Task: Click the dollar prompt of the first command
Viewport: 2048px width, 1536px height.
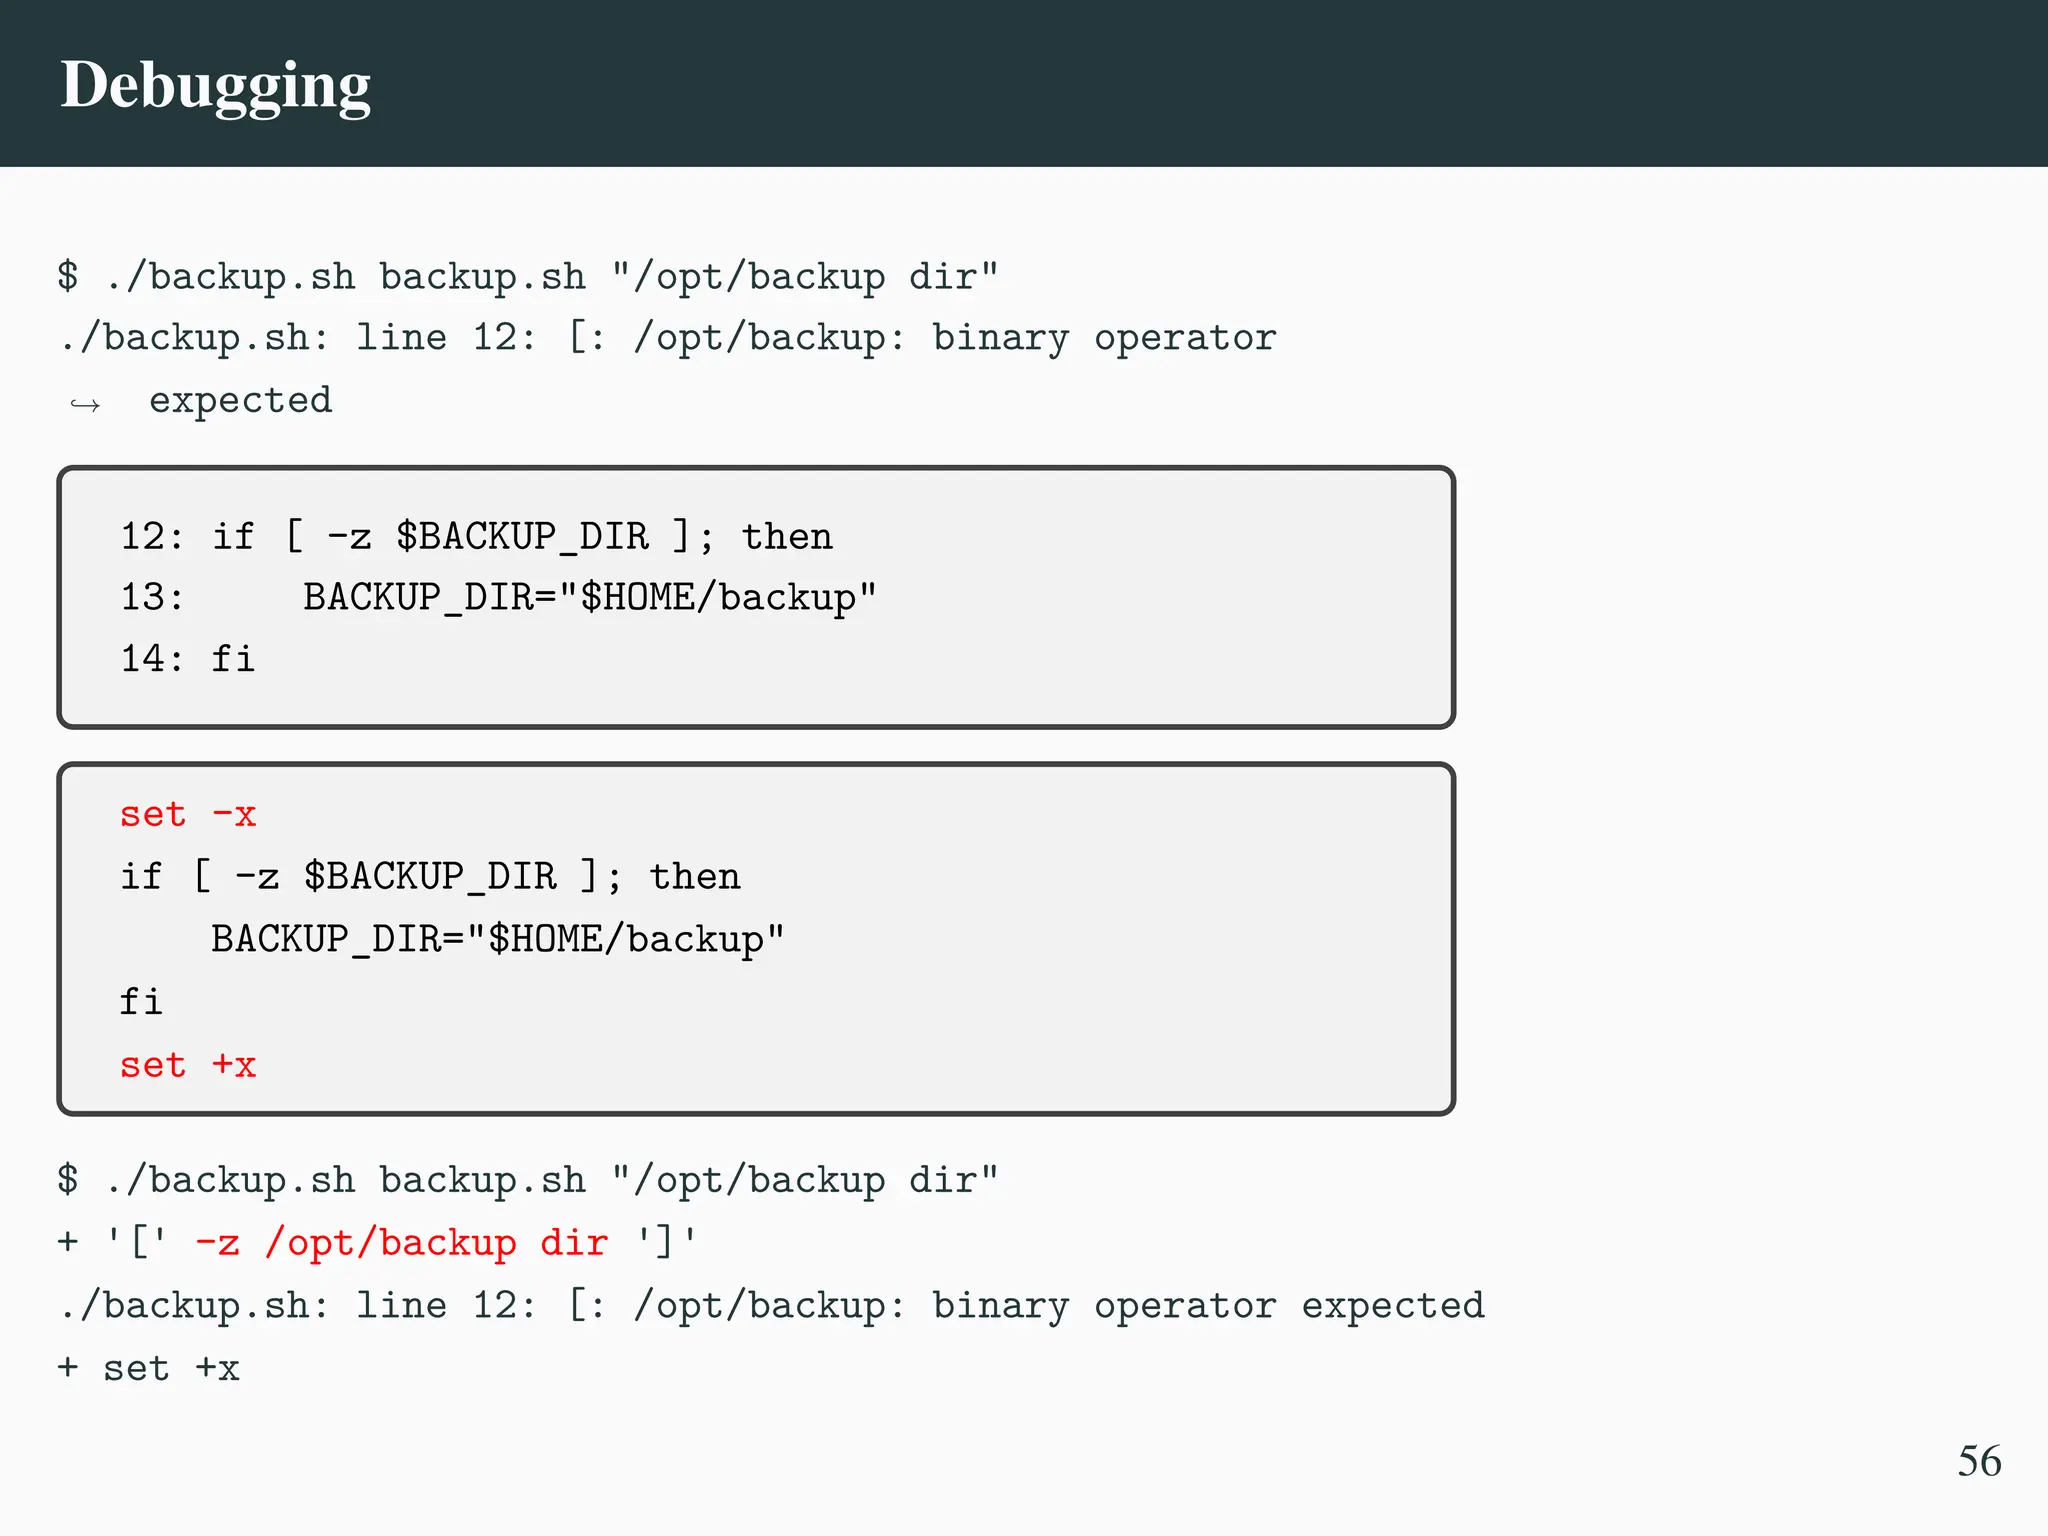Action: (68, 276)
